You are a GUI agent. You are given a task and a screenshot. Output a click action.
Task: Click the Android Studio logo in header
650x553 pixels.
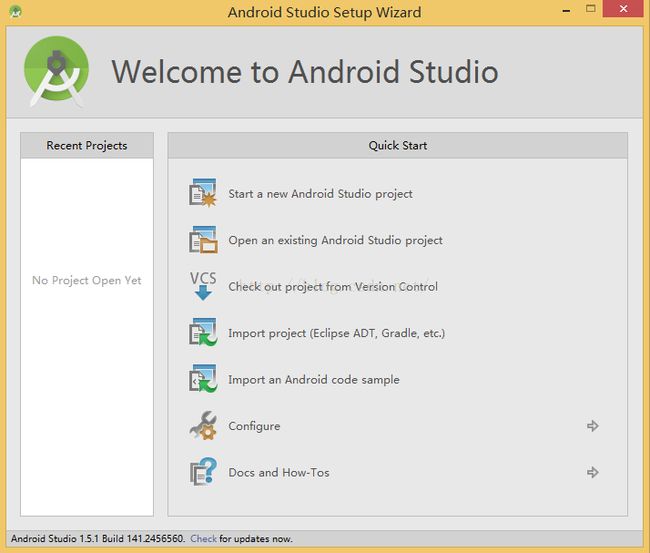tap(56, 71)
